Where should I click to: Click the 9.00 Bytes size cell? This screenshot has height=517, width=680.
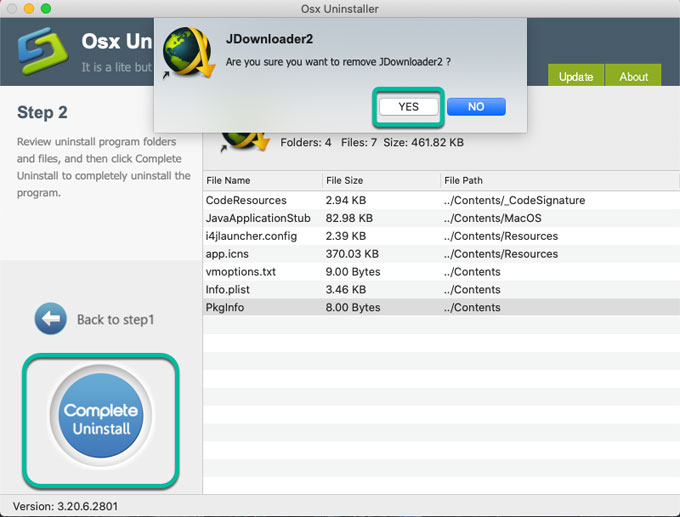pyautogui.click(x=353, y=272)
